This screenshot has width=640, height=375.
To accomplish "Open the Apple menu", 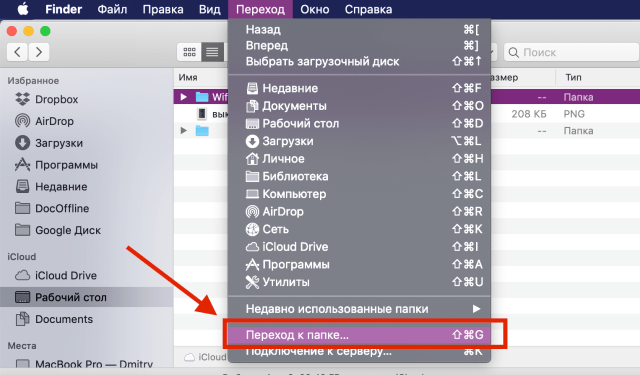I will [23, 9].
